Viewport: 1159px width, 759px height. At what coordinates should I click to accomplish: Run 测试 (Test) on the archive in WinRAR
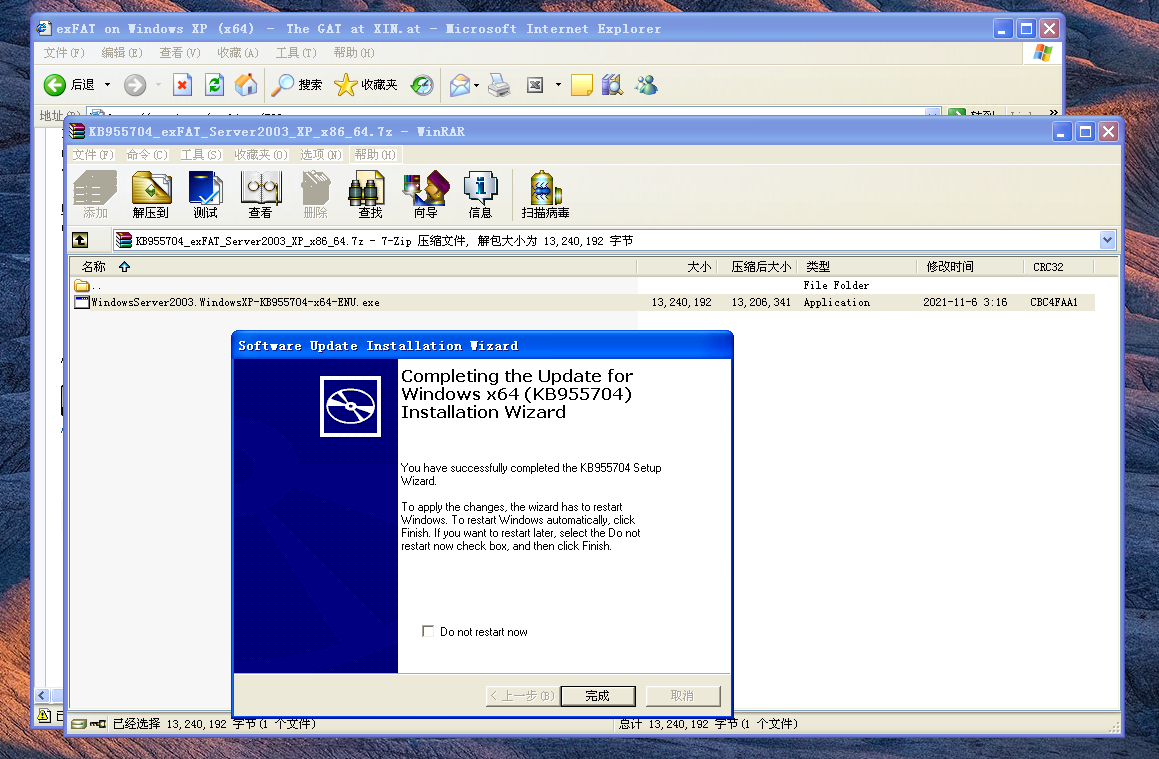point(205,195)
